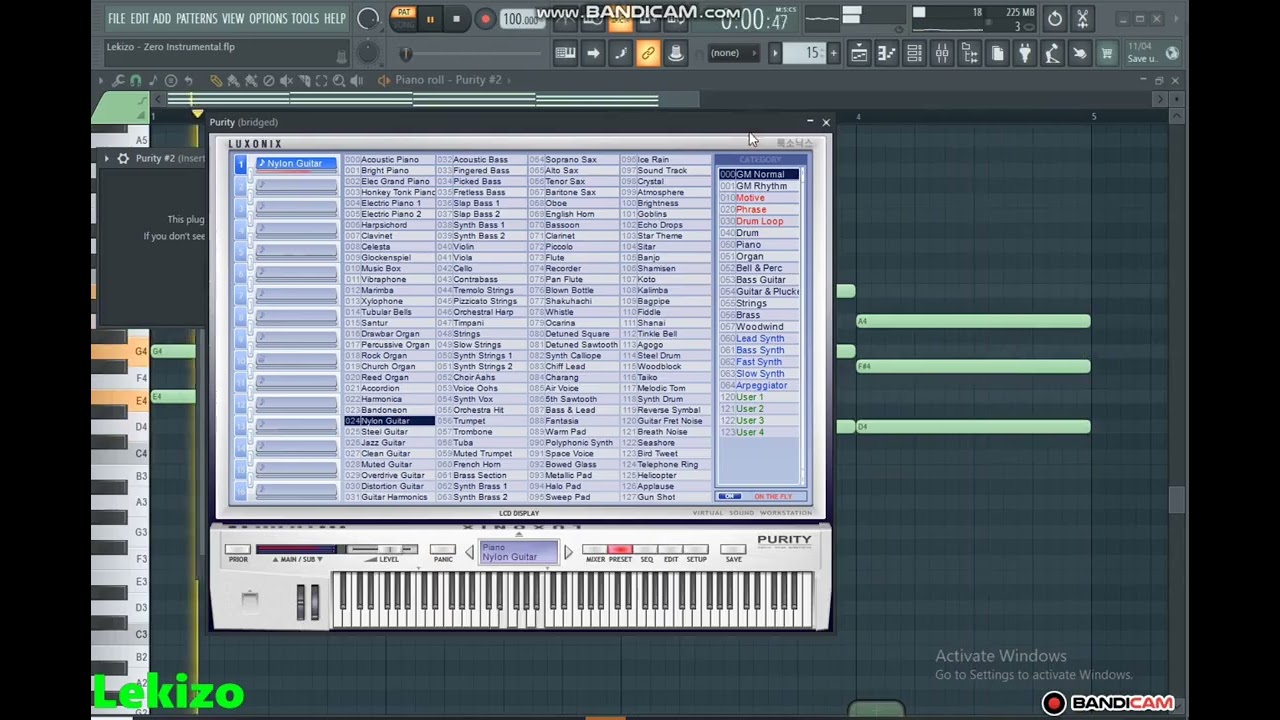This screenshot has width=1280, height=720.
Task: Expand the Purity #2 plugin menu arrow
Action: point(106,158)
